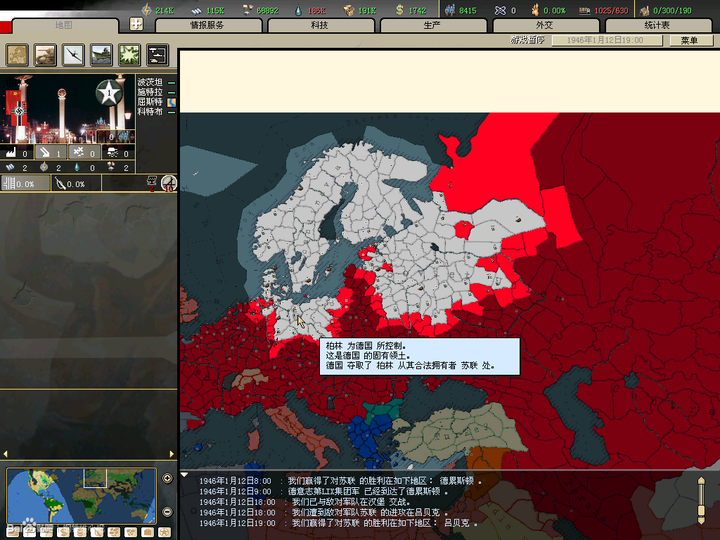720x540 pixels.
Task: Click the round airbase icon with red 10
Action: pyautogui.click(x=169, y=183)
